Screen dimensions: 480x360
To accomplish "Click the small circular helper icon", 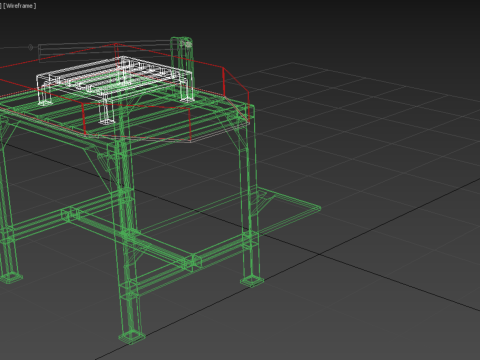I will [x=30, y=47].
